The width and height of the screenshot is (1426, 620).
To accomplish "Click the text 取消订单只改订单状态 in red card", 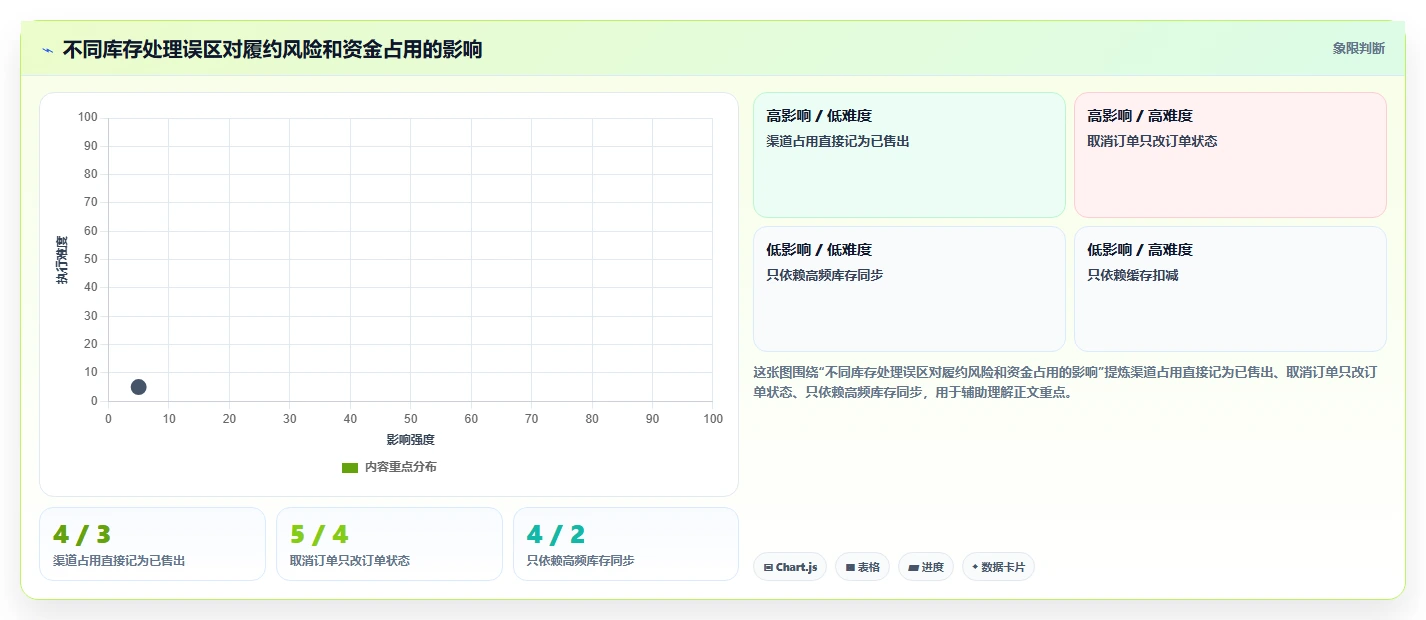I will (x=1153, y=141).
